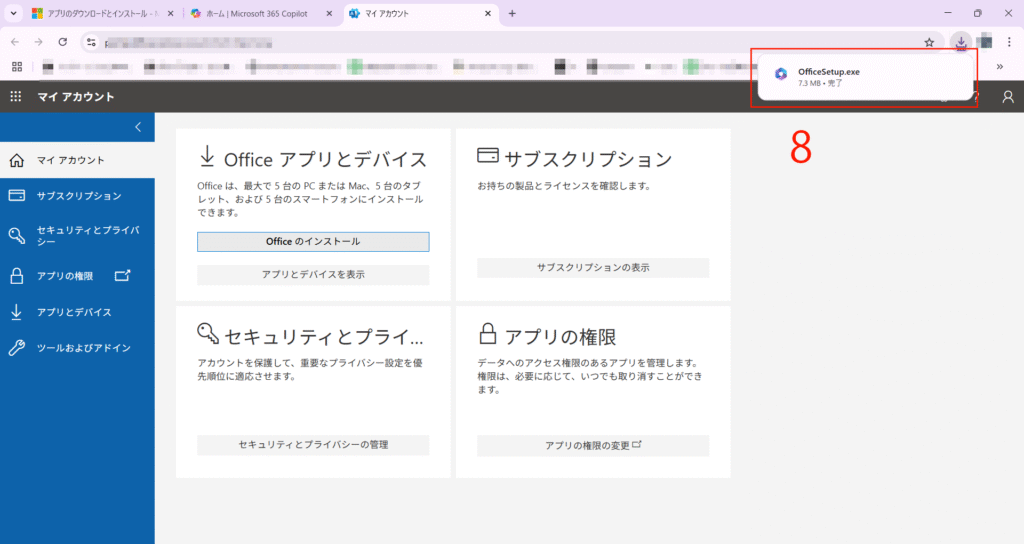Click the サブスクリプション card heading
1024x544 pixels.
pyautogui.click(x=588, y=159)
